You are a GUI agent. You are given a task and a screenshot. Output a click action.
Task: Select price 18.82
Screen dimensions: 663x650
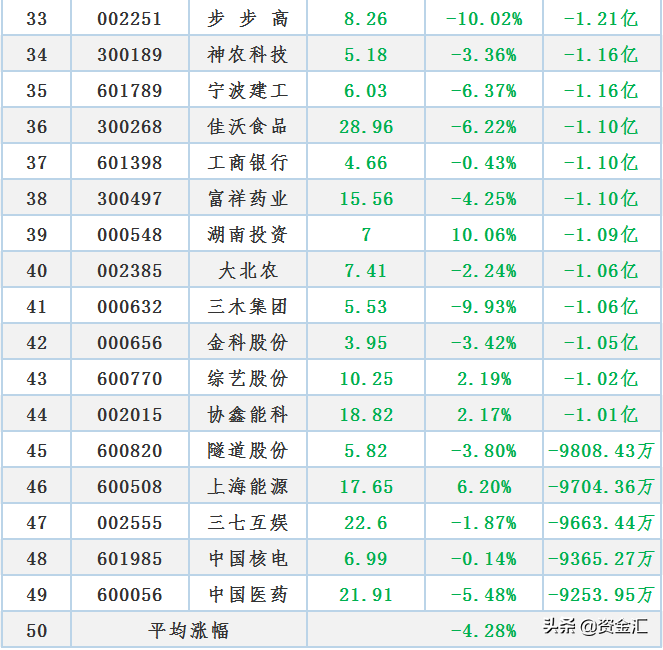pyautogui.click(x=366, y=414)
